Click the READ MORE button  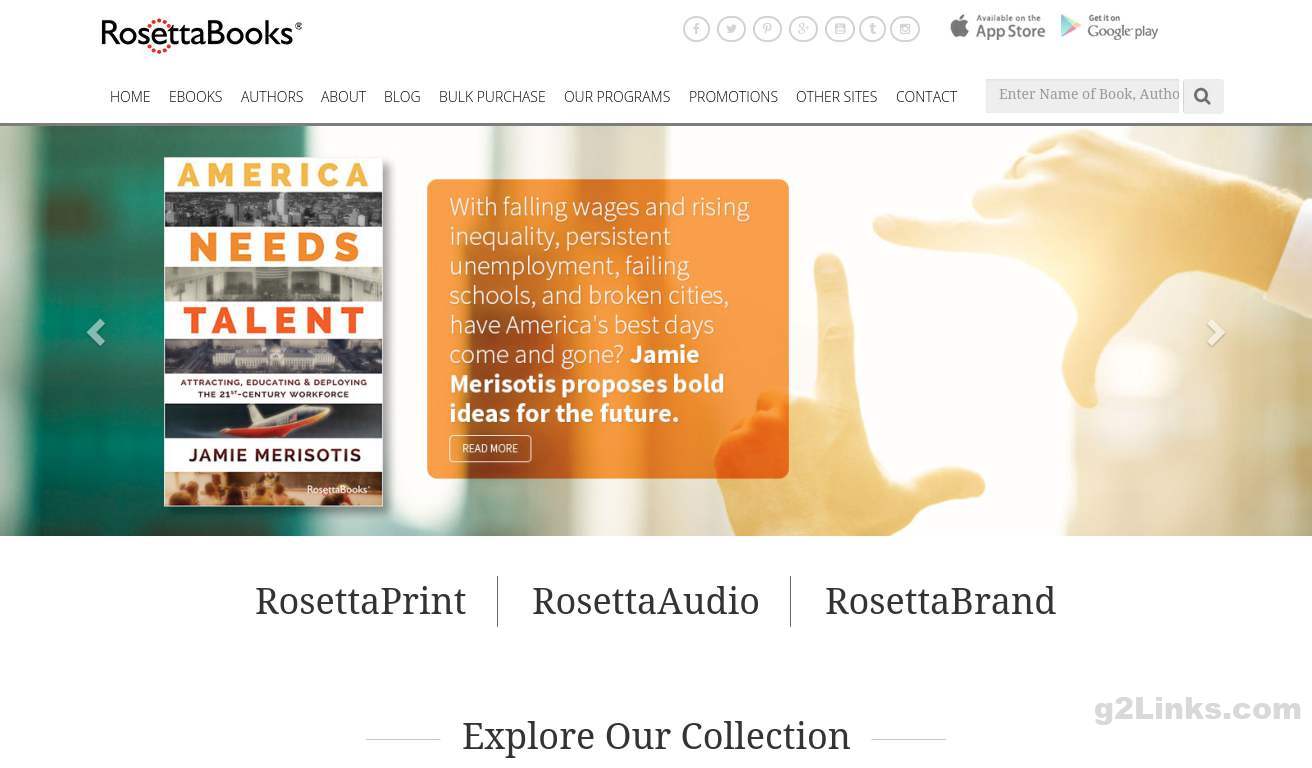(490, 448)
